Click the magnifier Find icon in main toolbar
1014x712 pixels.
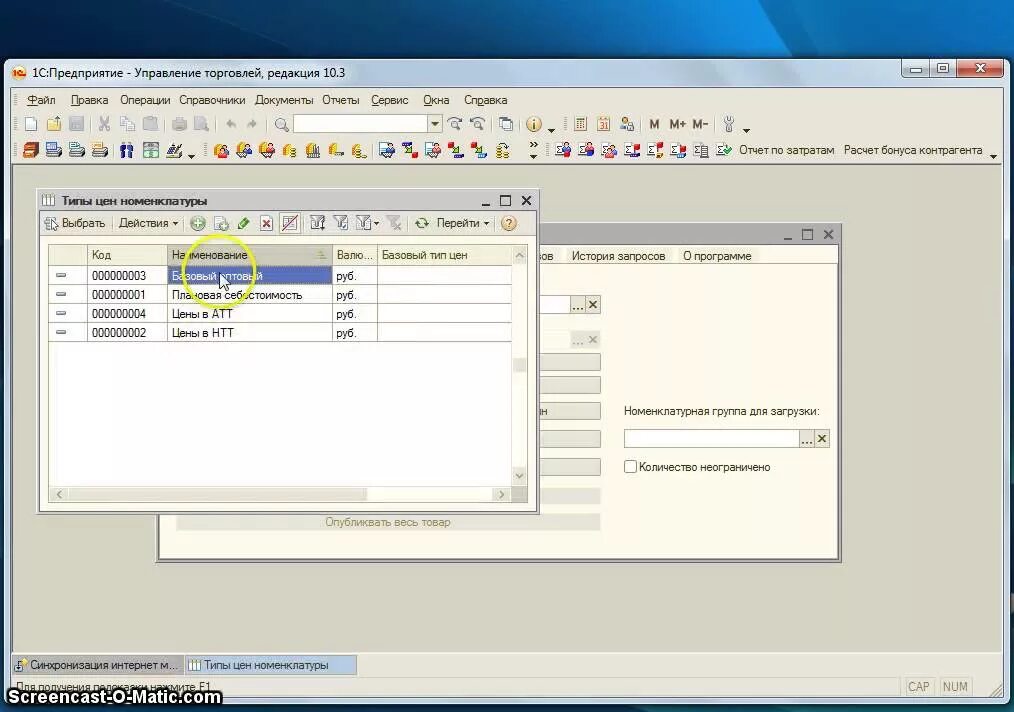tap(281, 124)
